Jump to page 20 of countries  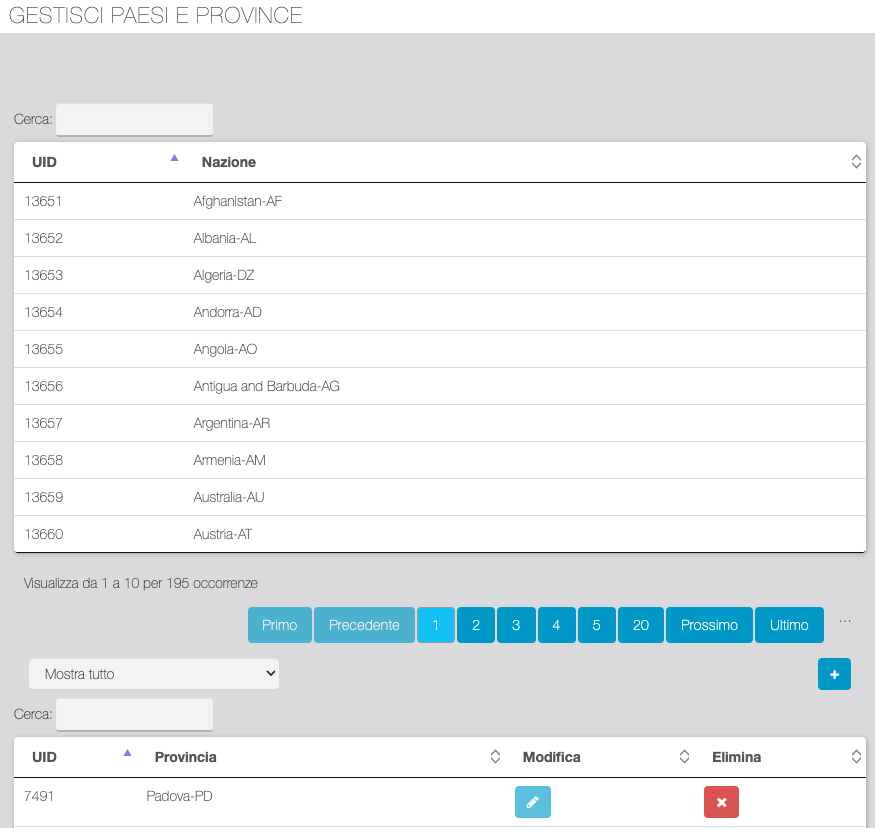point(640,625)
